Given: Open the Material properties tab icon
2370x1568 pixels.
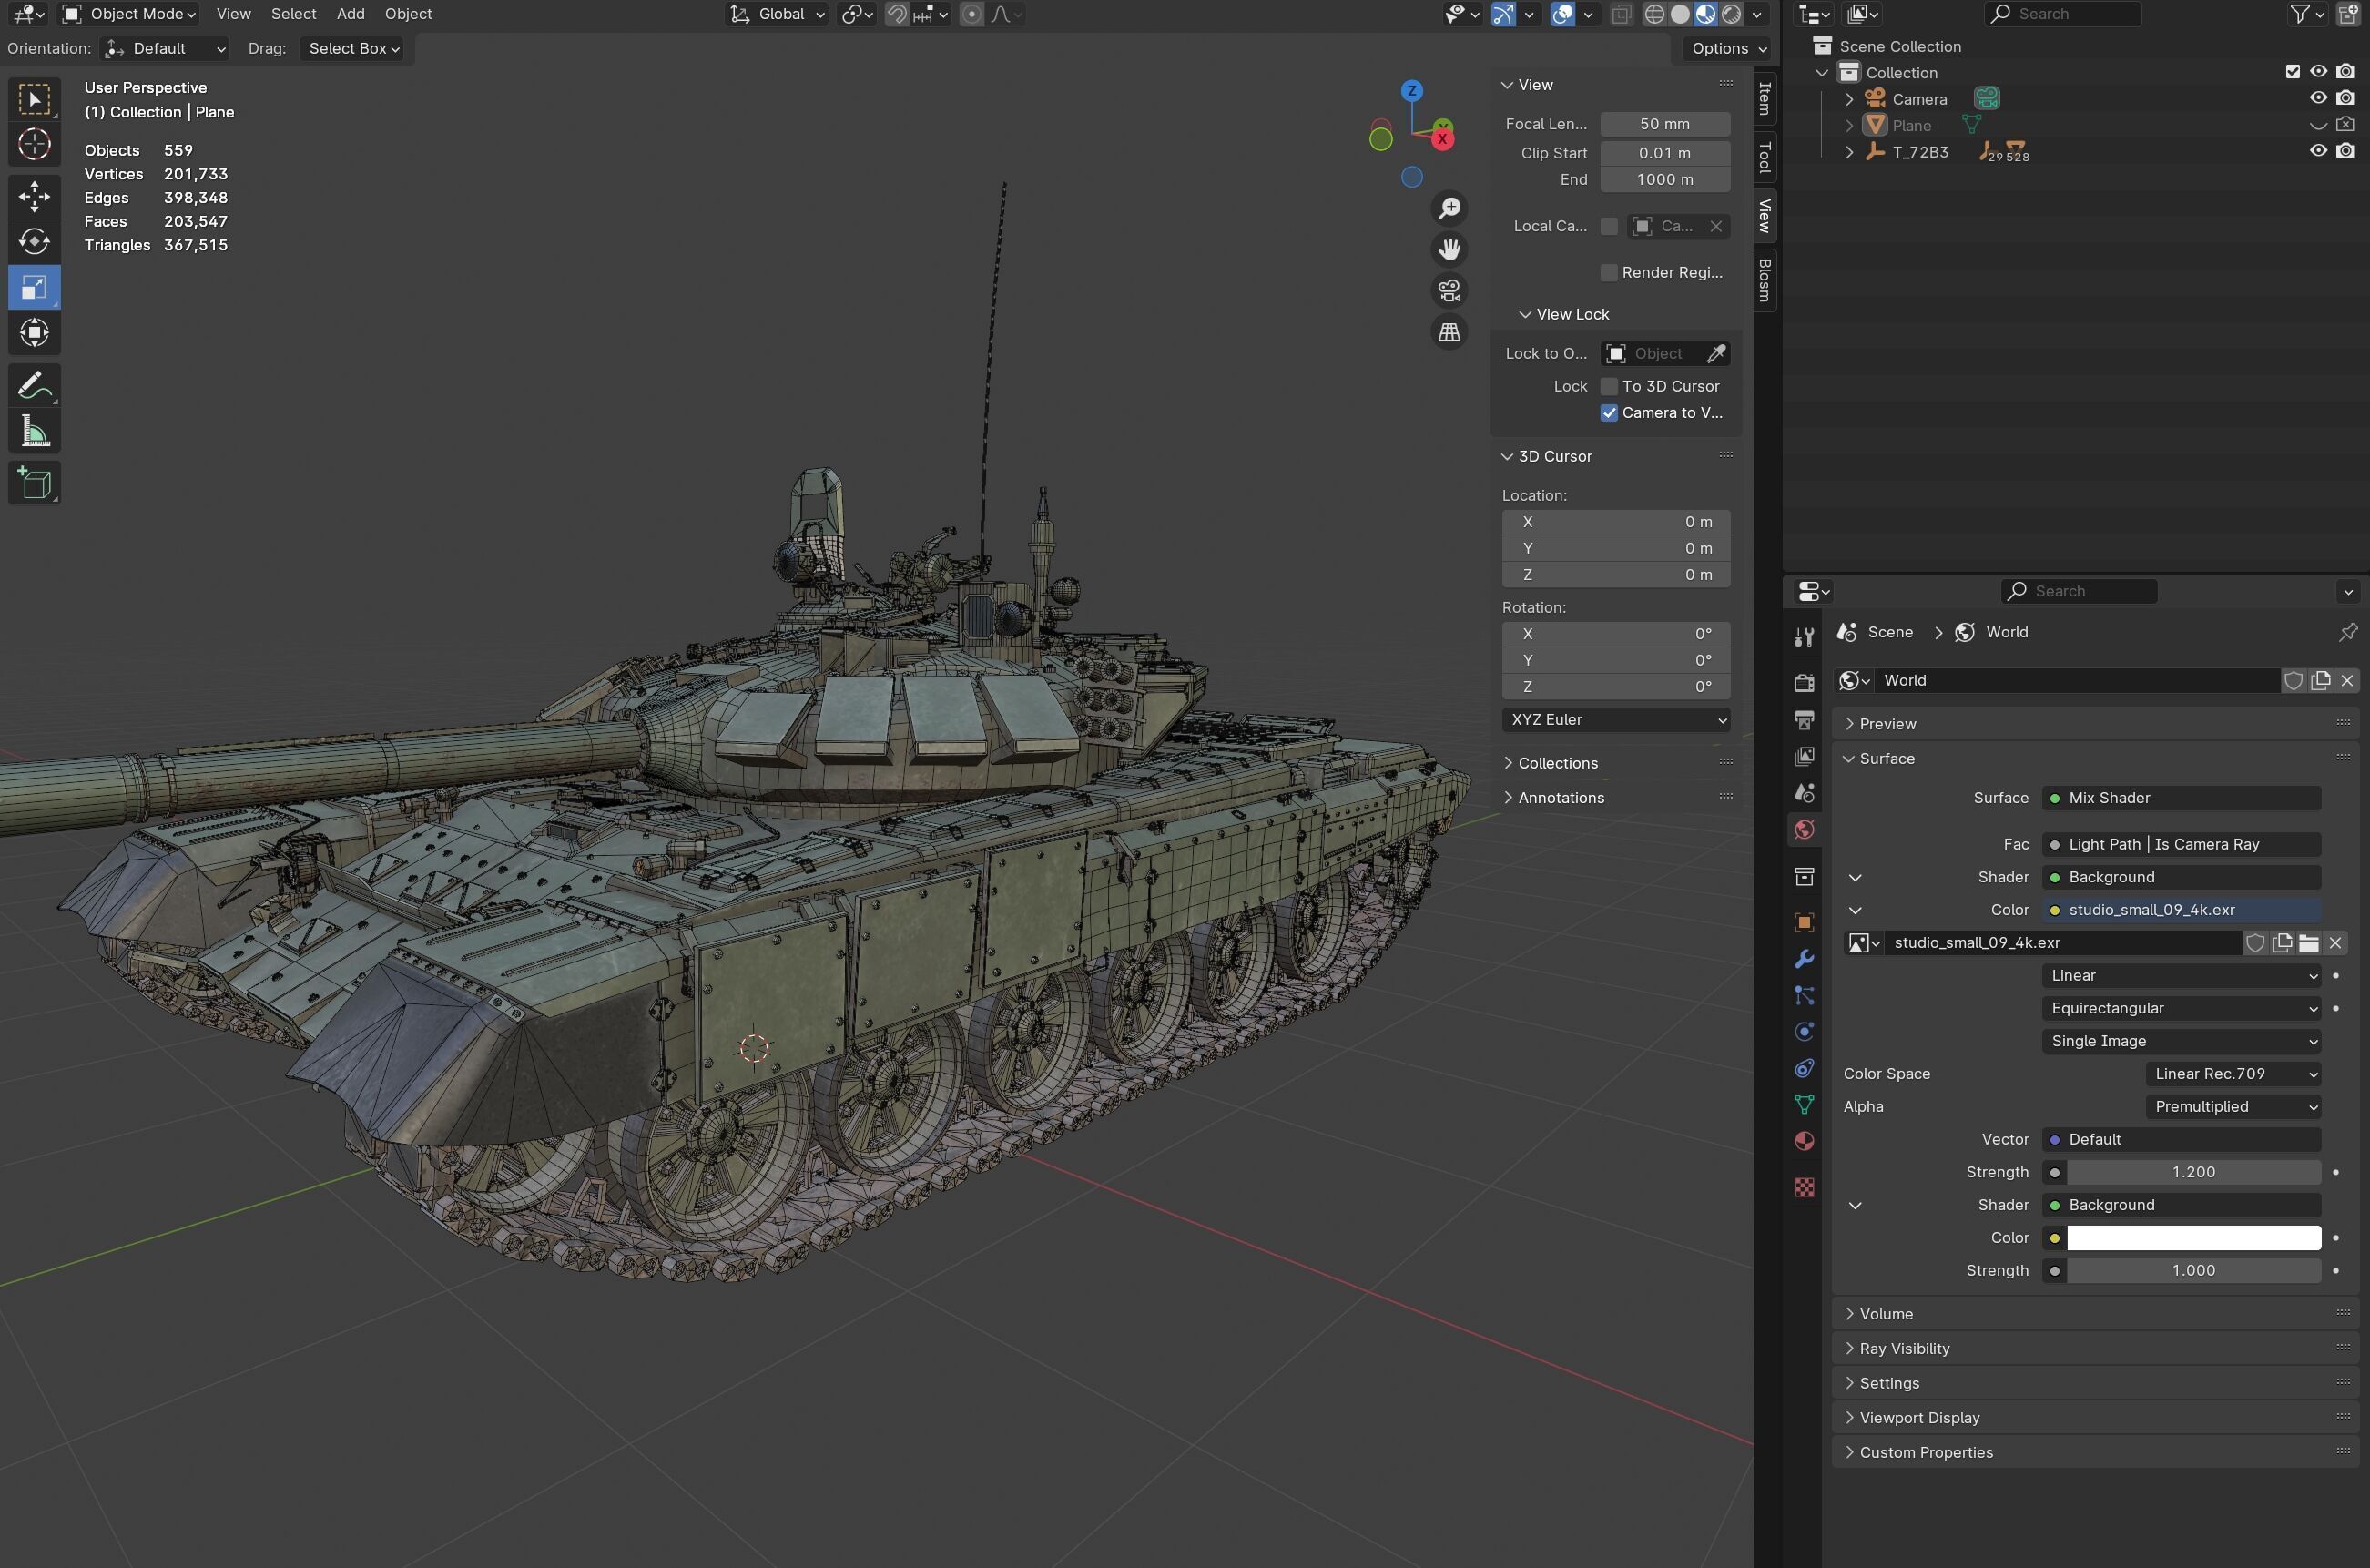Looking at the screenshot, I should [x=1804, y=1141].
